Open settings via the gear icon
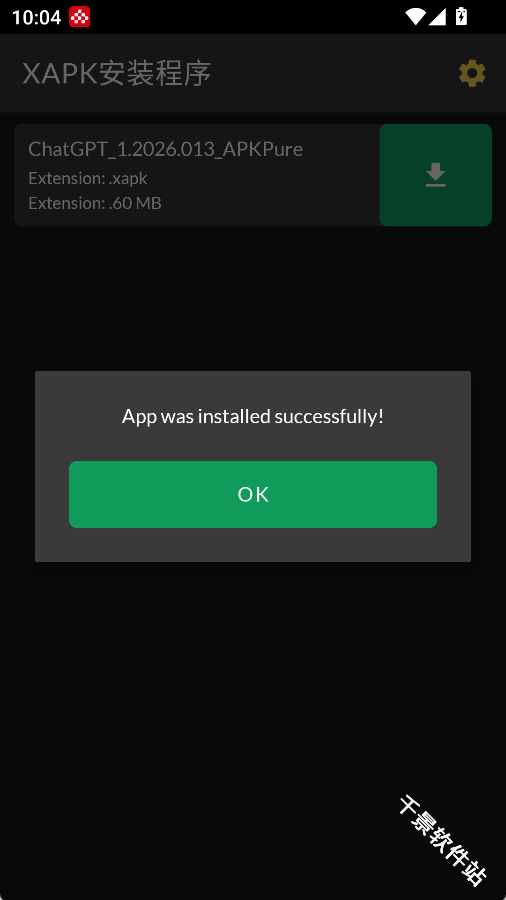Image resolution: width=506 pixels, height=900 pixels. click(x=472, y=73)
